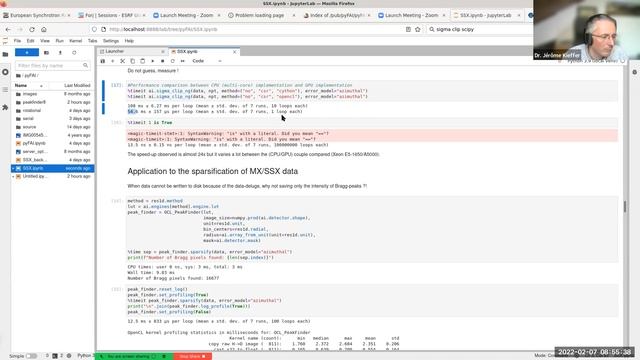The width and height of the screenshot is (640, 360).
Task: Toggle the Simple interface mode switch
Action: click(31, 356)
